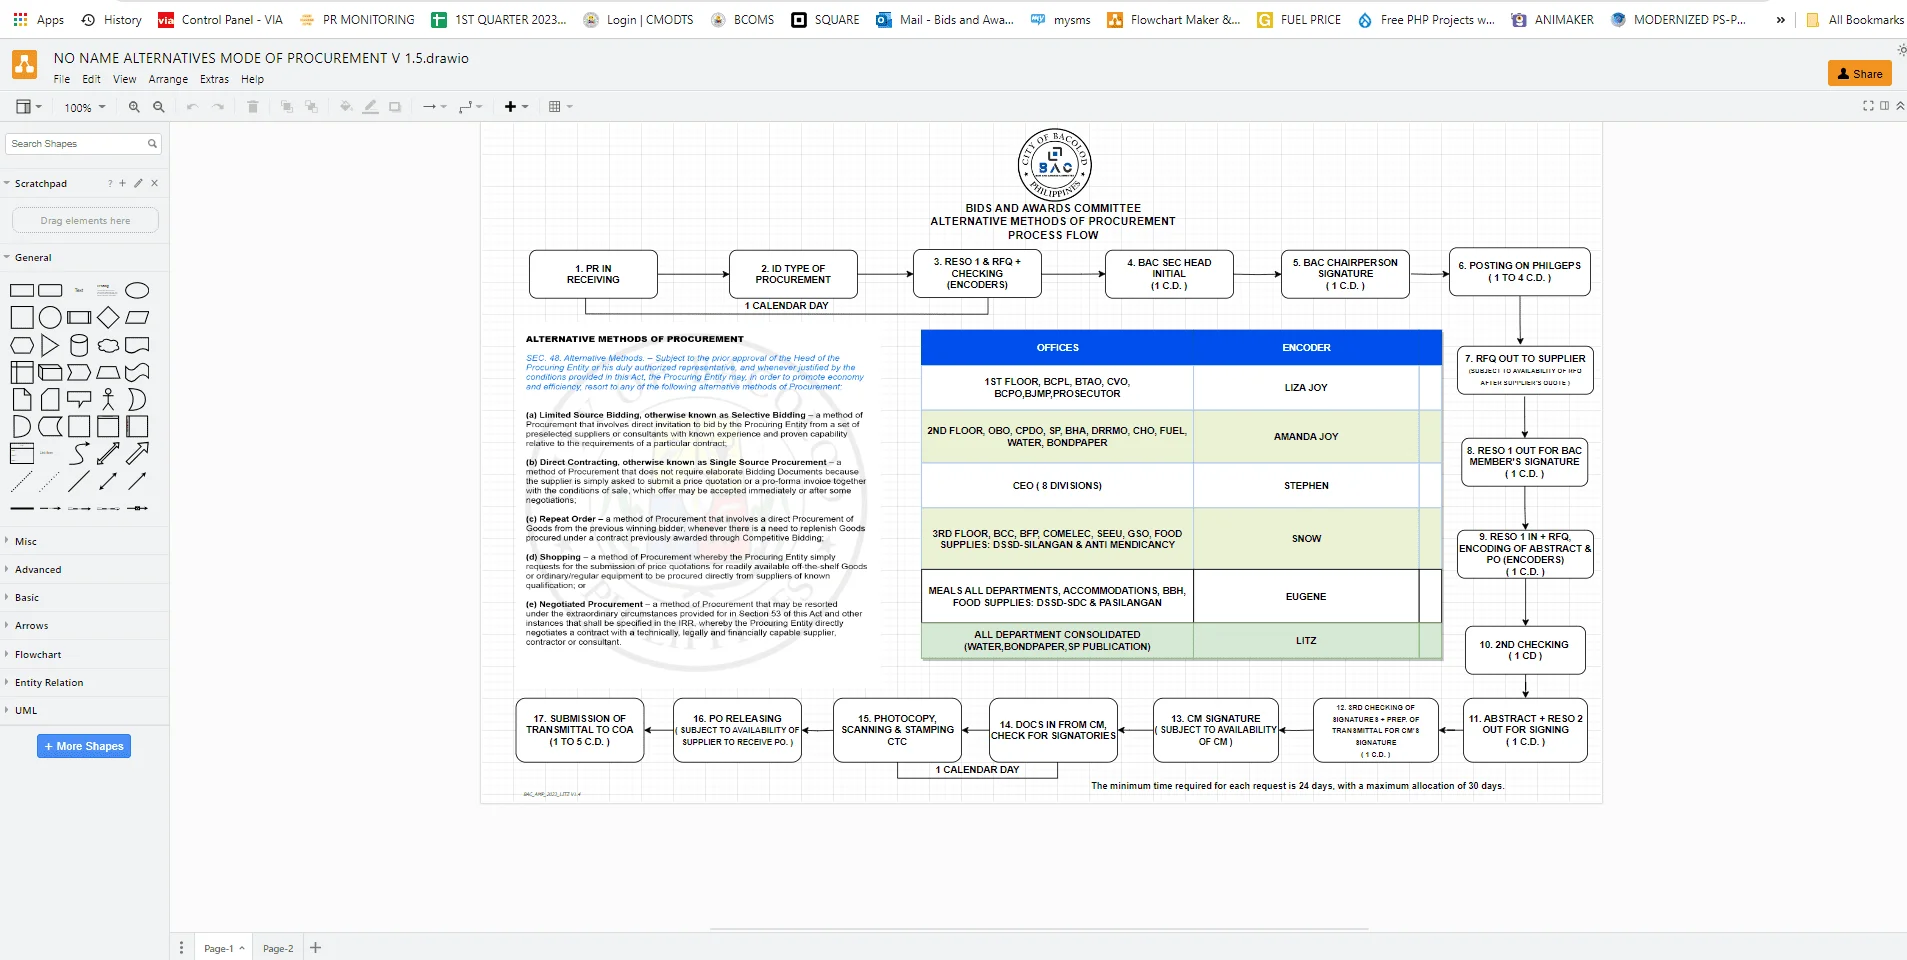Select the Rounded Rectangle shape

pyautogui.click(x=50, y=291)
